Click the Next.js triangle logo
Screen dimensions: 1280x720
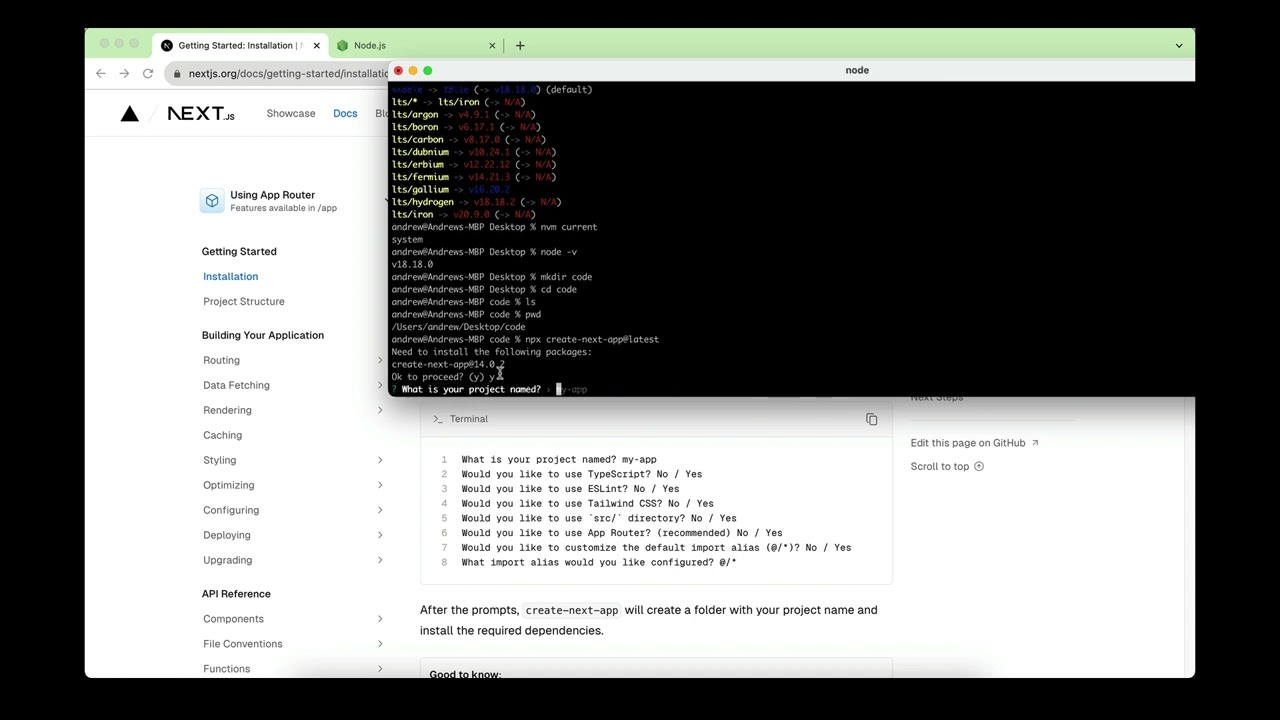[130, 114]
